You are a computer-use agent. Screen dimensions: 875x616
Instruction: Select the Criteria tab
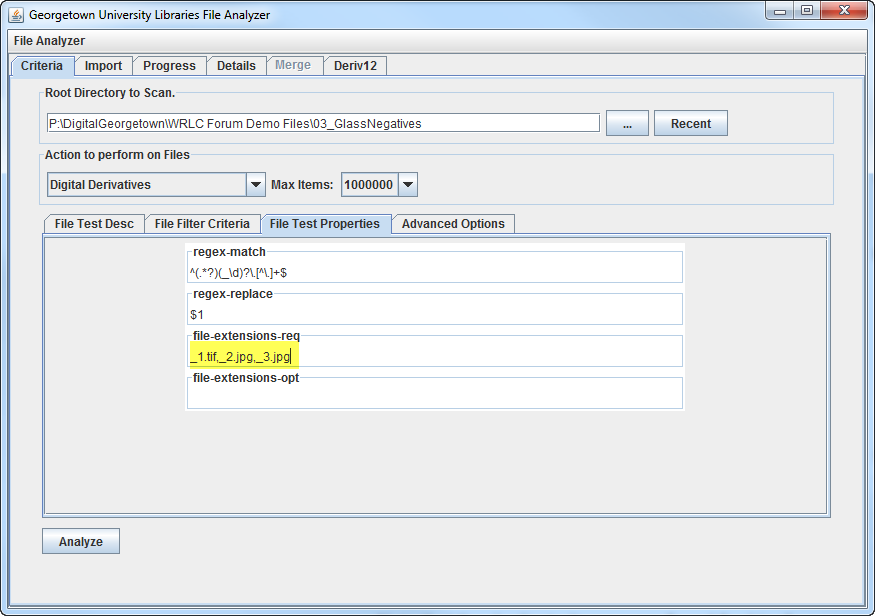42,66
